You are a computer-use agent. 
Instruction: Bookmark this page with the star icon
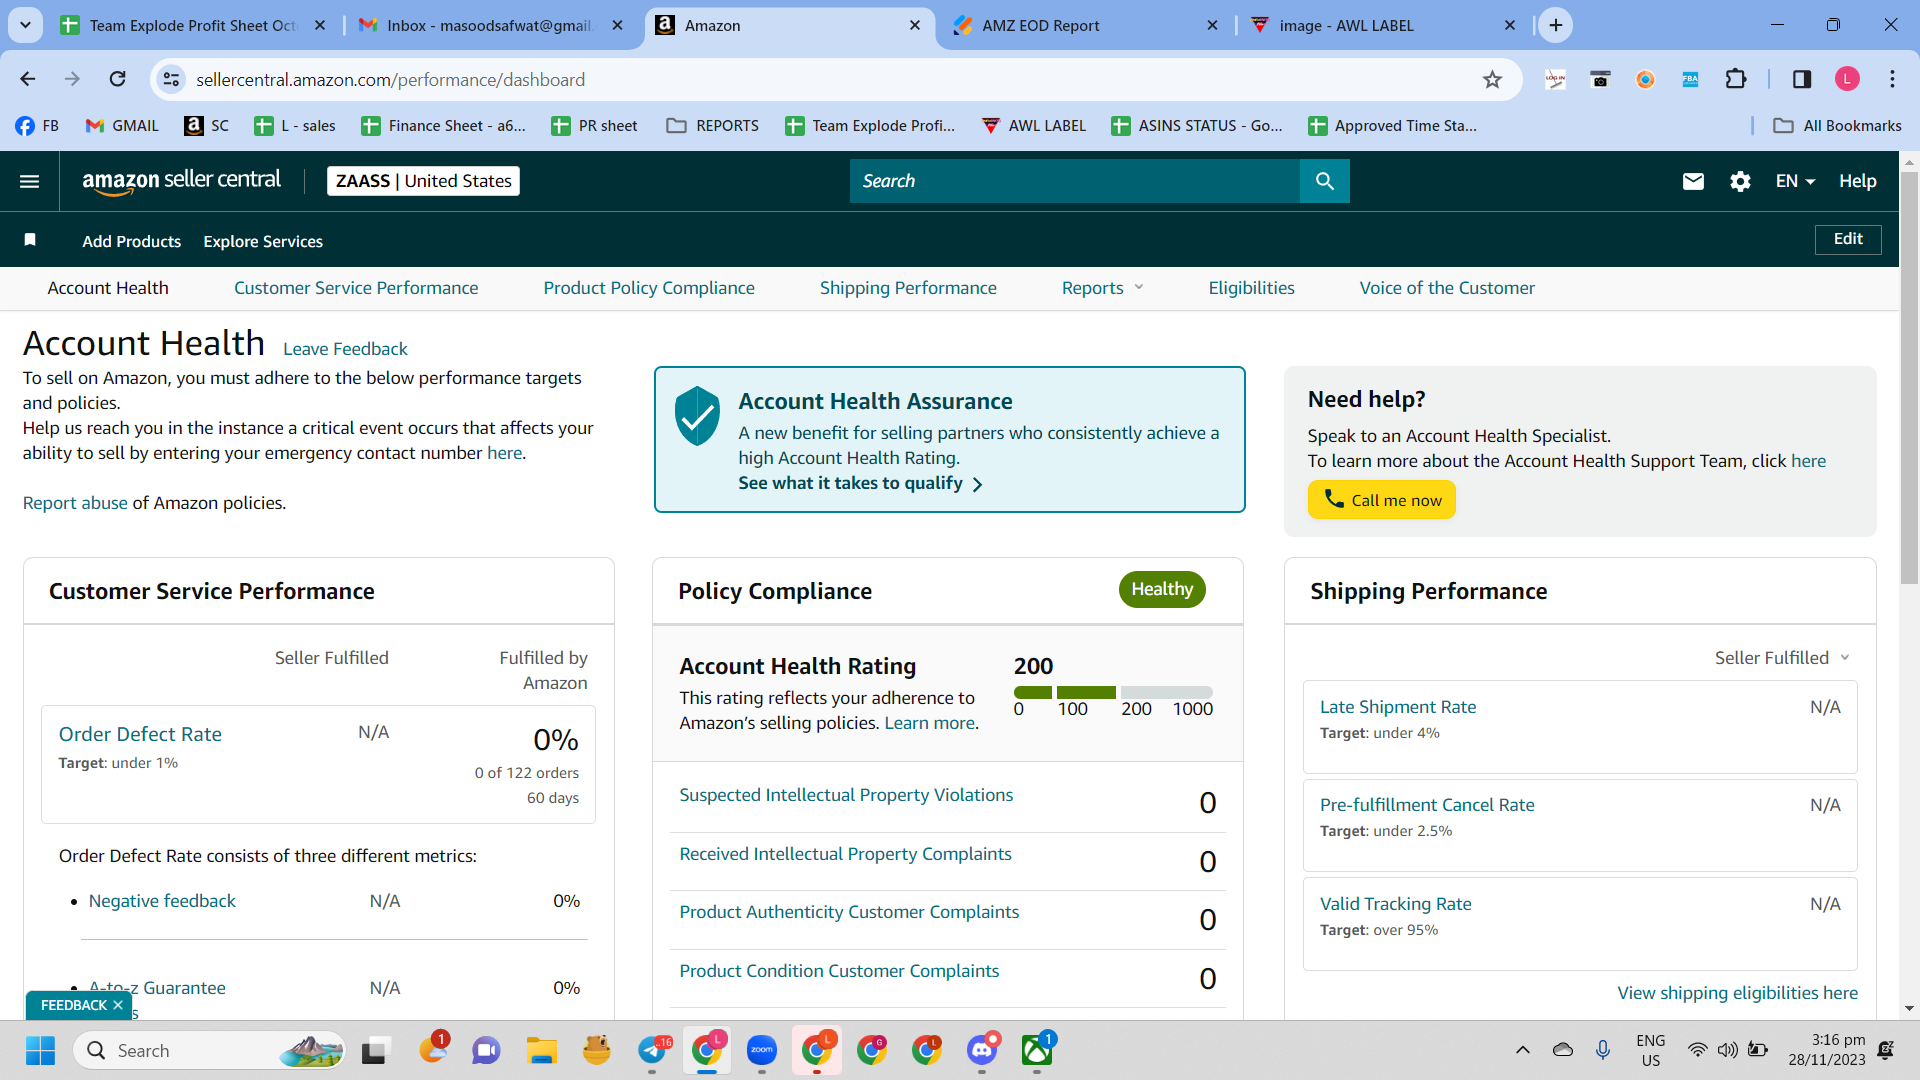[x=1492, y=80]
